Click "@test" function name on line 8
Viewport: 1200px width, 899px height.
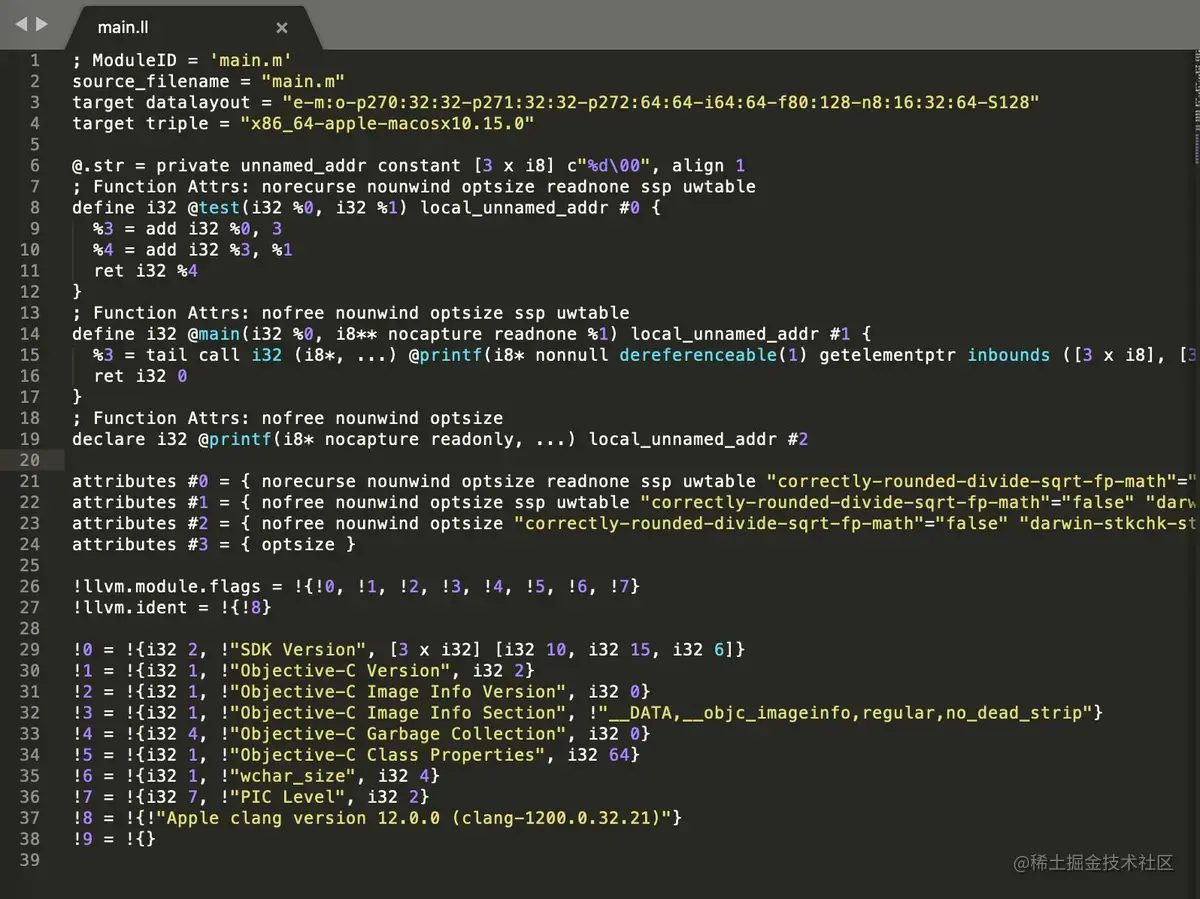pyautogui.click(x=214, y=208)
